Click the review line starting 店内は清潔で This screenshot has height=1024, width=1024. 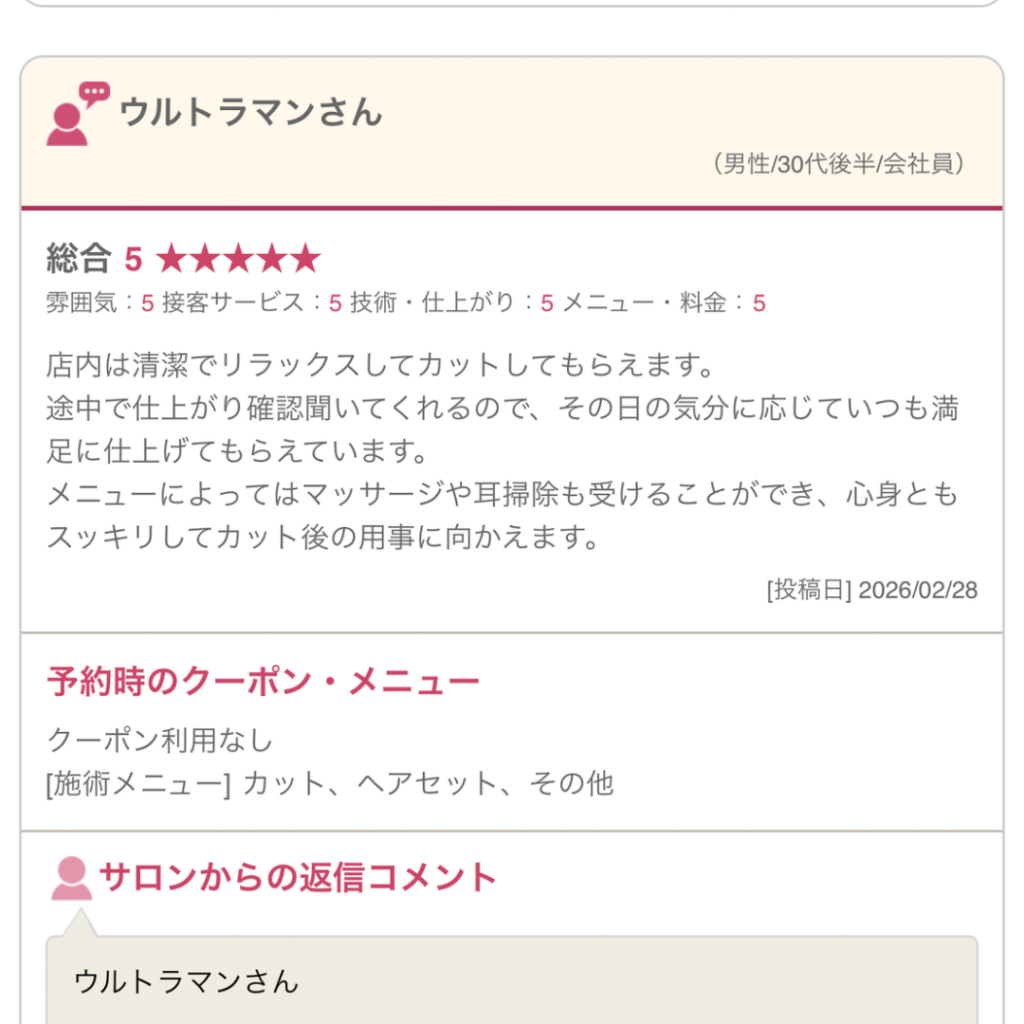click(382, 365)
